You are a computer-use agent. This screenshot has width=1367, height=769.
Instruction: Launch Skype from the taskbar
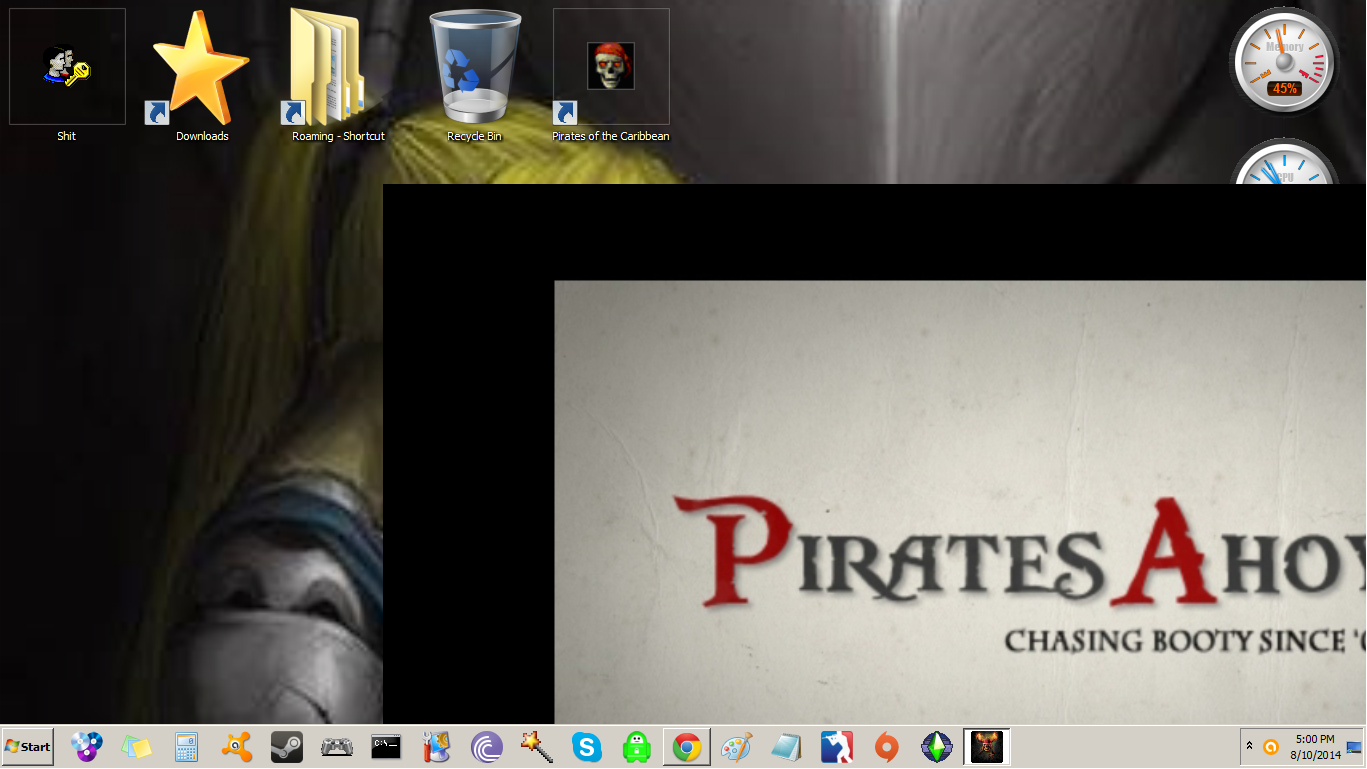click(587, 747)
